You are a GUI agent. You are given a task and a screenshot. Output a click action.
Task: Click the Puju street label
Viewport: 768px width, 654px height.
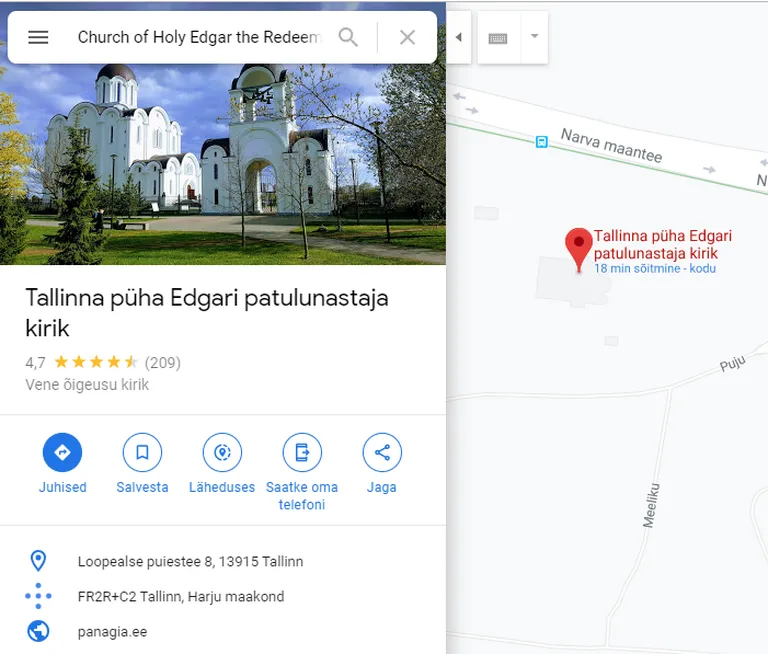[x=732, y=363]
